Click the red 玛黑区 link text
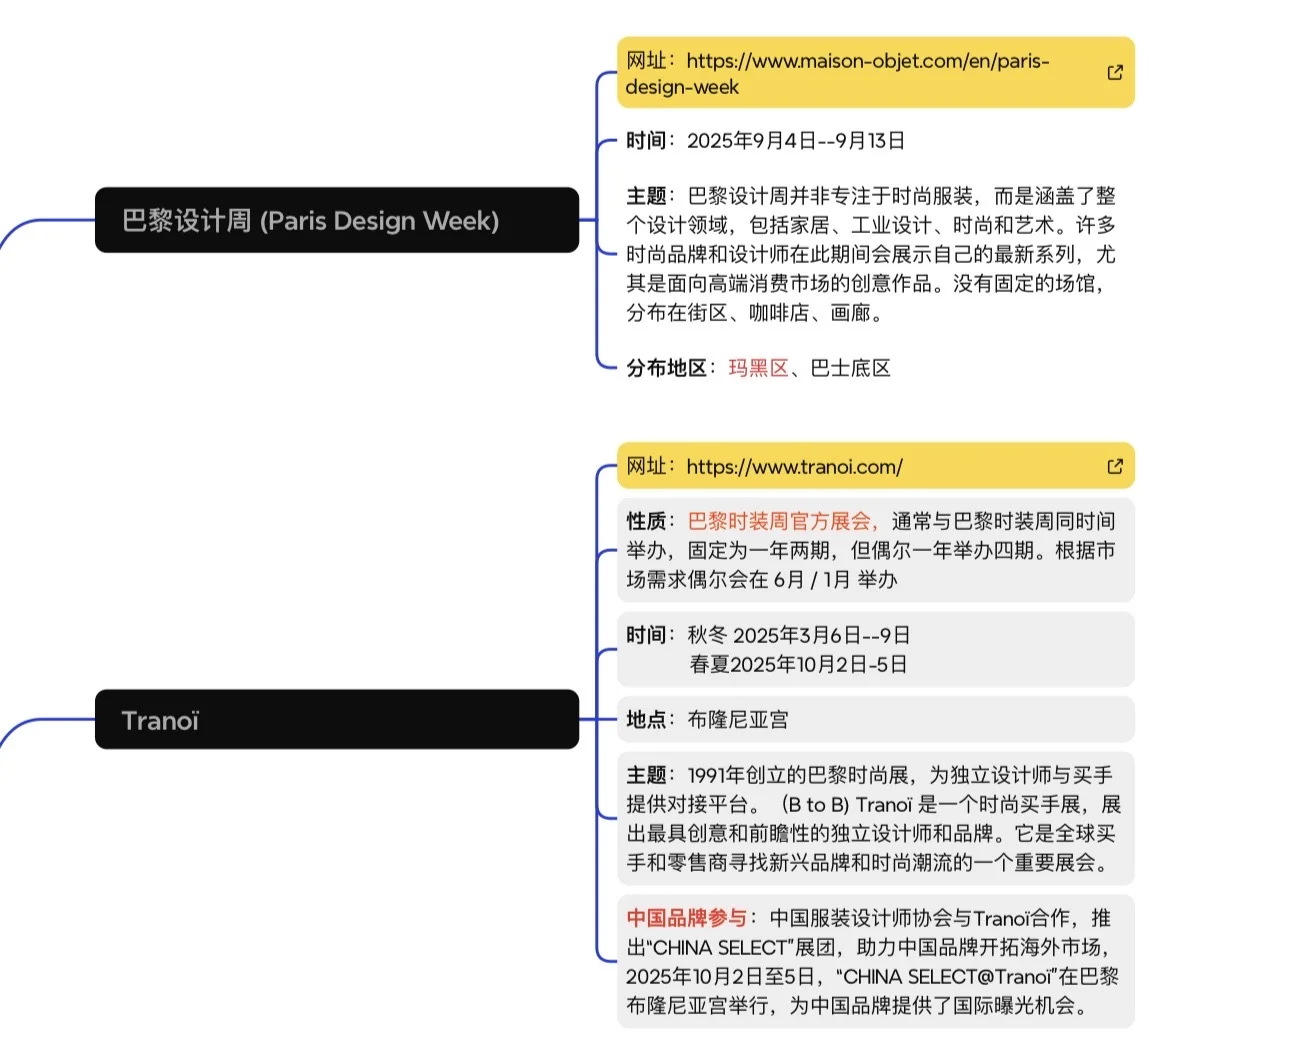 [x=758, y=368]
